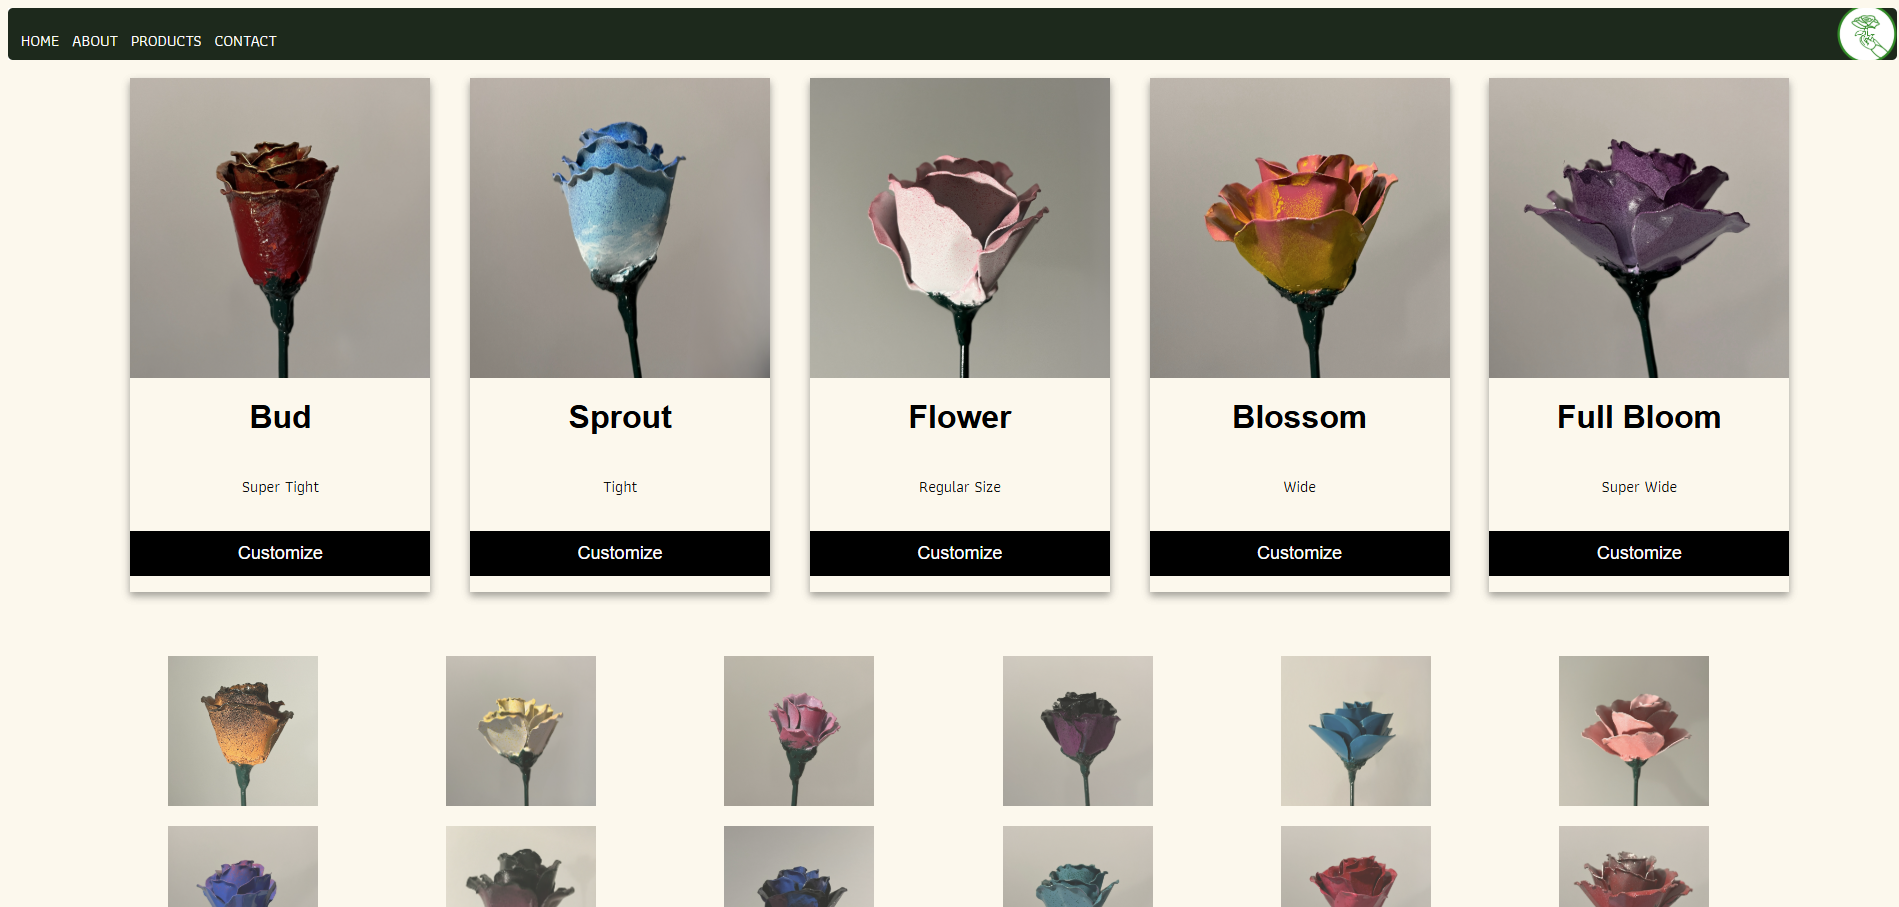This screenshot has height=907, width=1899.
Task: Open the PRODUCTS navigation link
Action: coord(166,41)
